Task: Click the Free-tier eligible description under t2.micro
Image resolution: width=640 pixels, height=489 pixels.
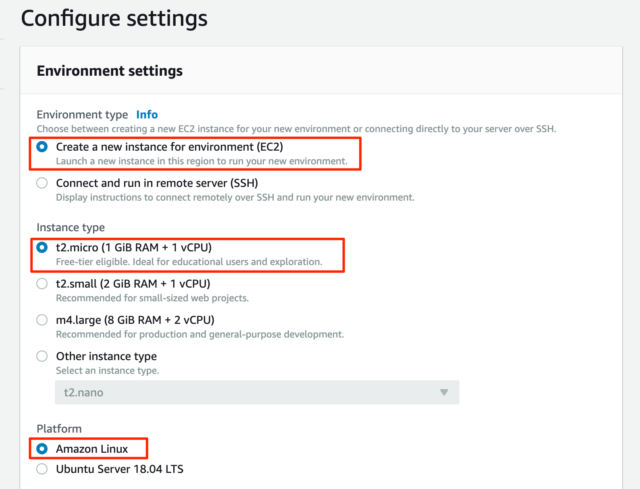Action: click(189, 262)
